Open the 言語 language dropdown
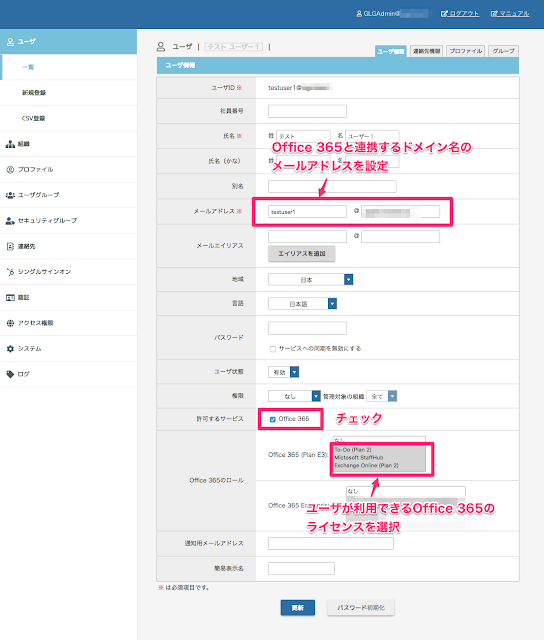The image size is (544, 640). coord(302,304)
